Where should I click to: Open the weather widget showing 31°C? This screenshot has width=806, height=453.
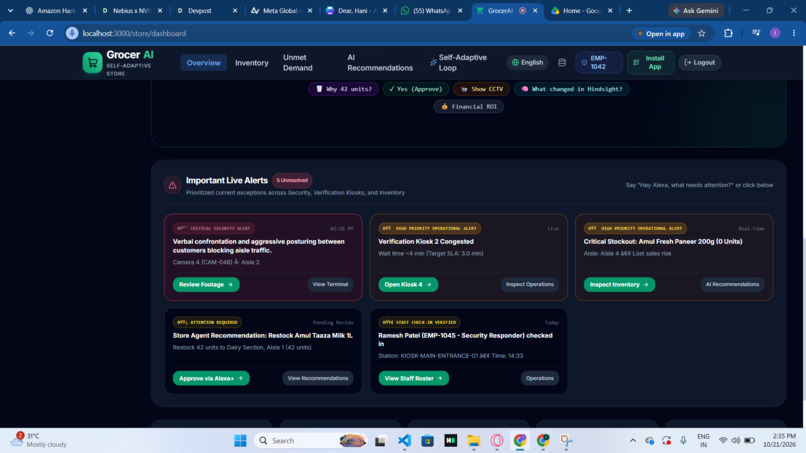pos(39,440)
